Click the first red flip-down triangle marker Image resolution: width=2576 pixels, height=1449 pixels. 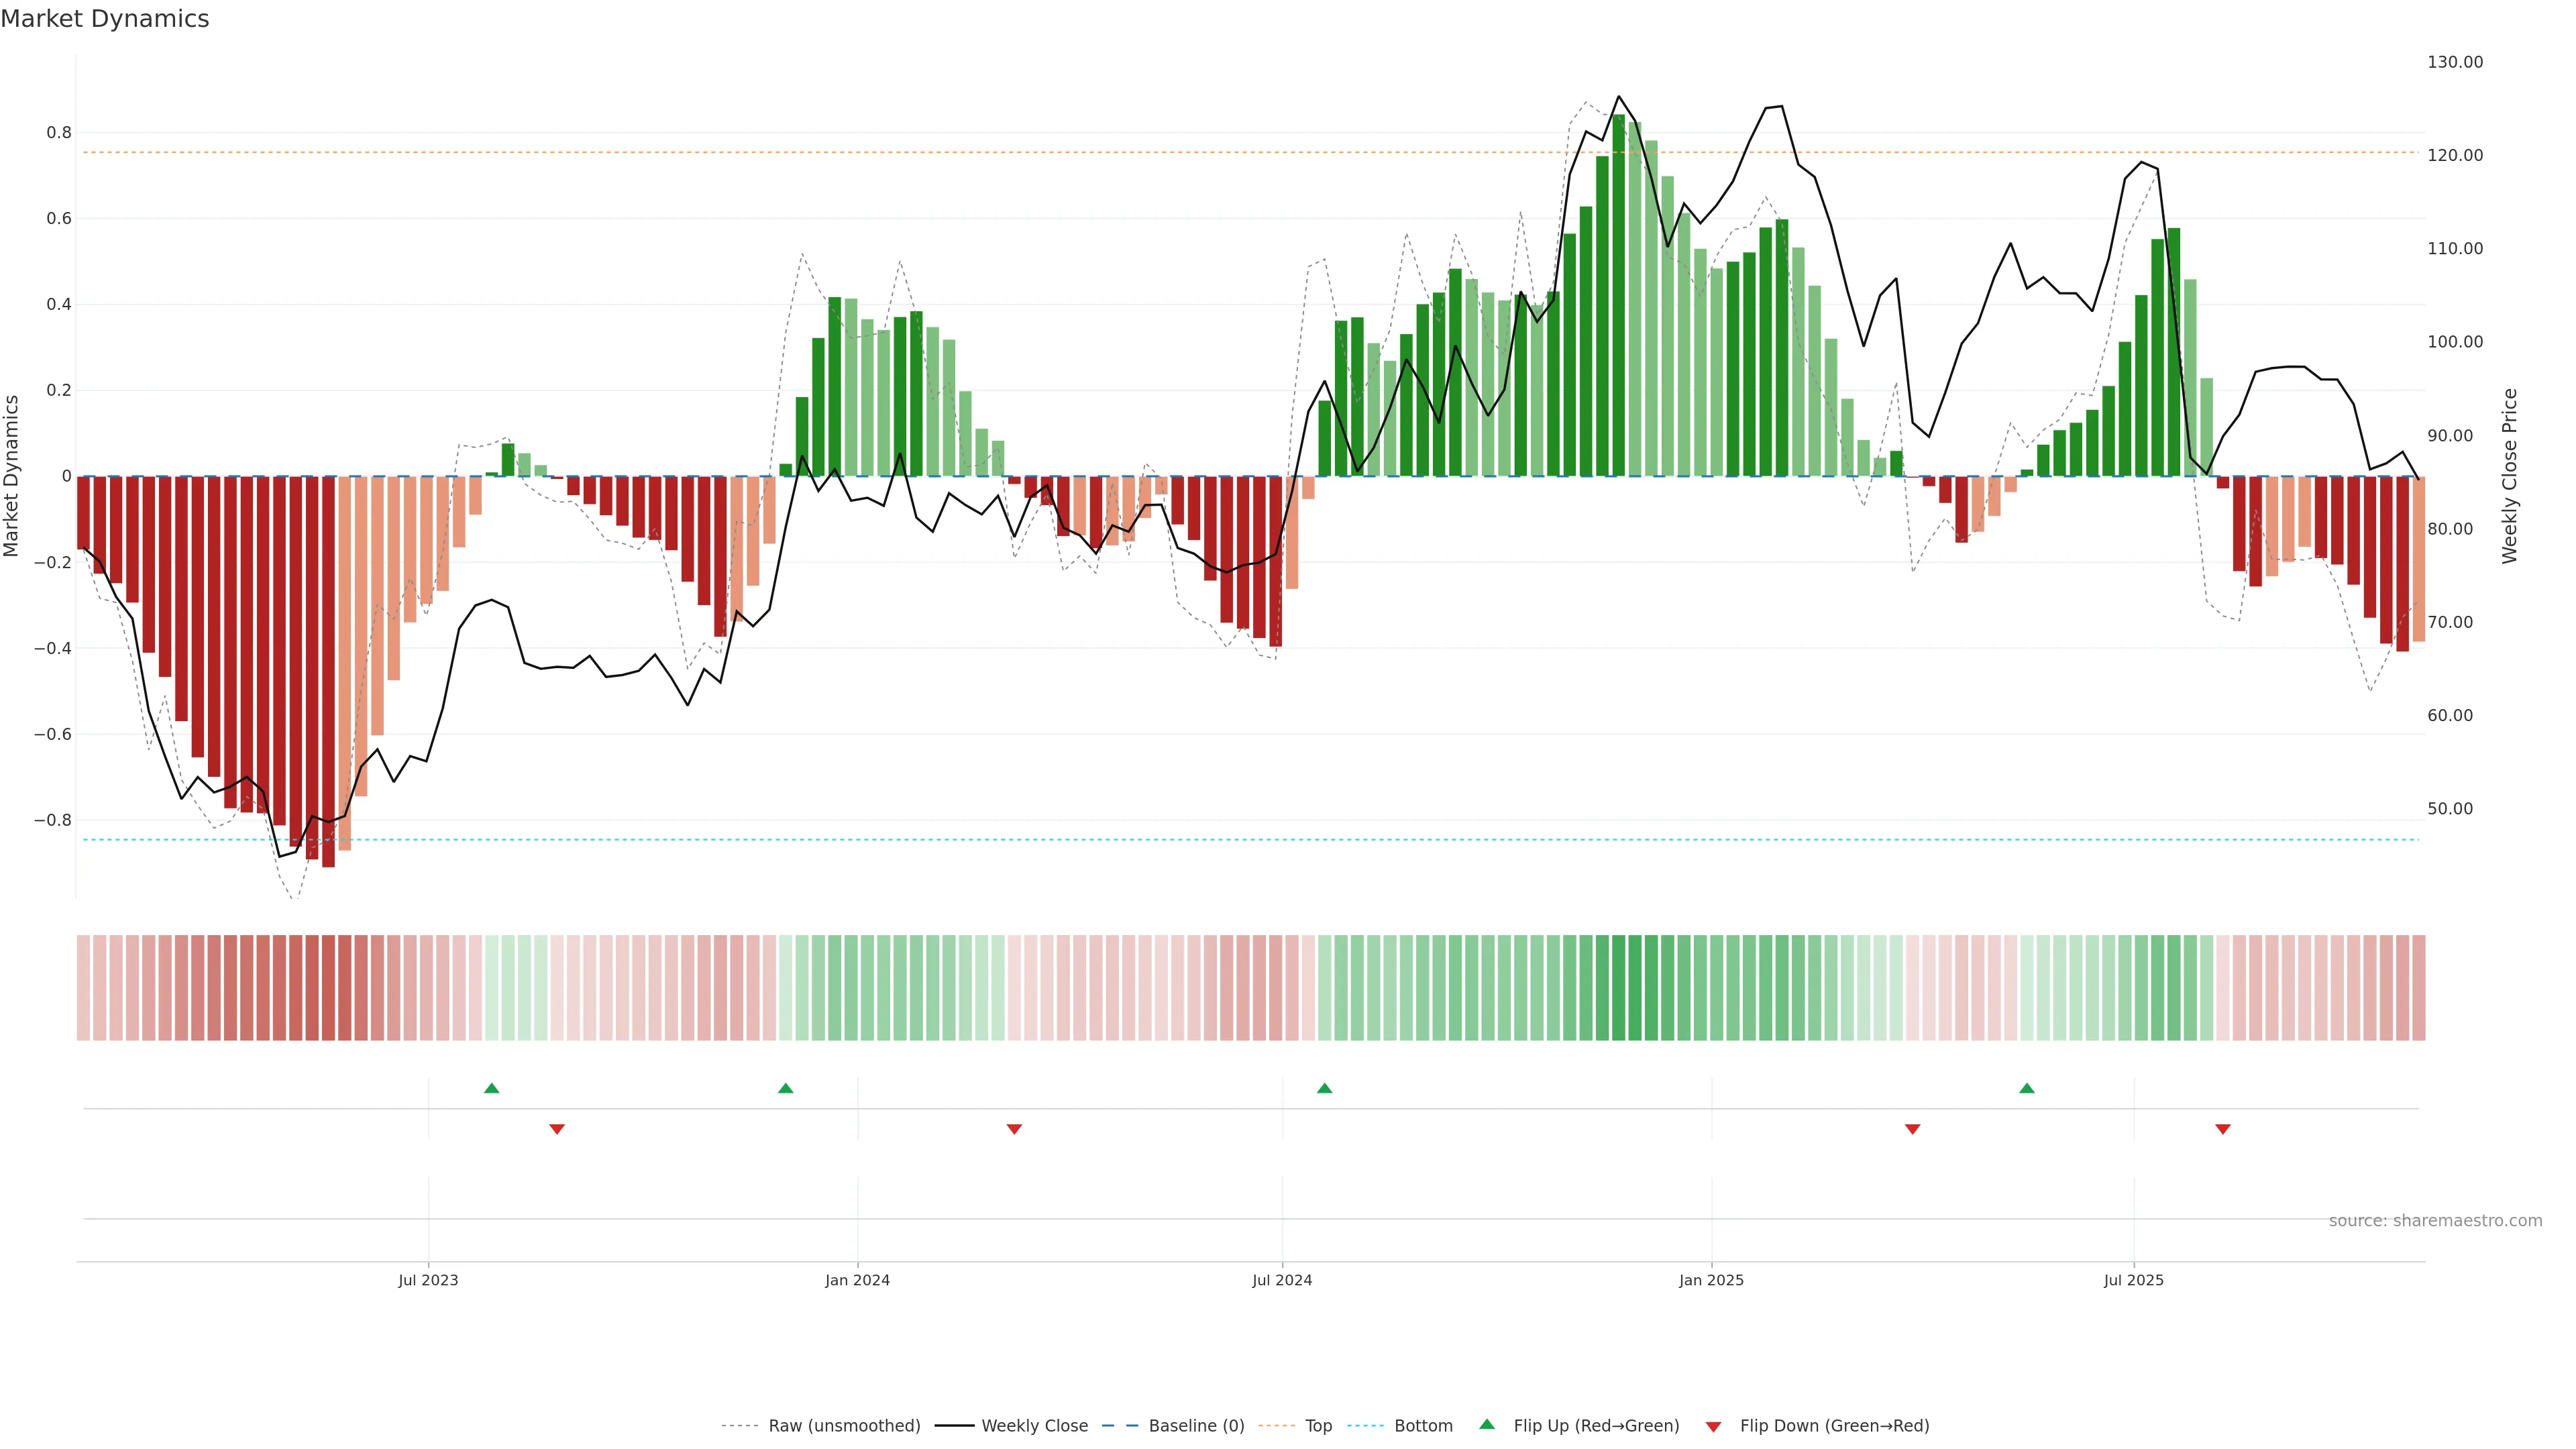coord(557,1129)
